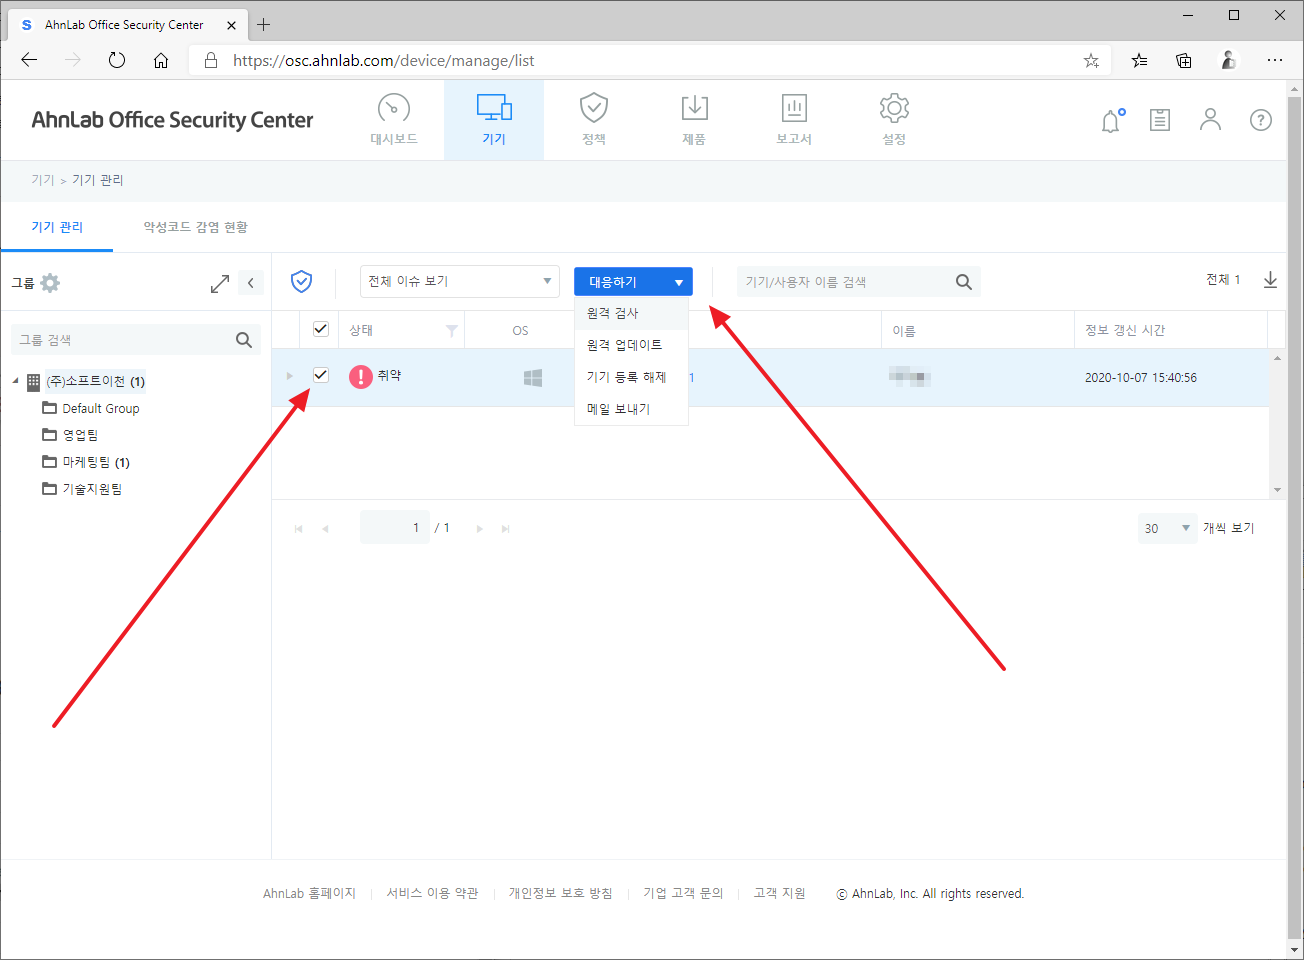Open the 30 개씩 보기 page-size dropdown

(x=1167, y=528)
